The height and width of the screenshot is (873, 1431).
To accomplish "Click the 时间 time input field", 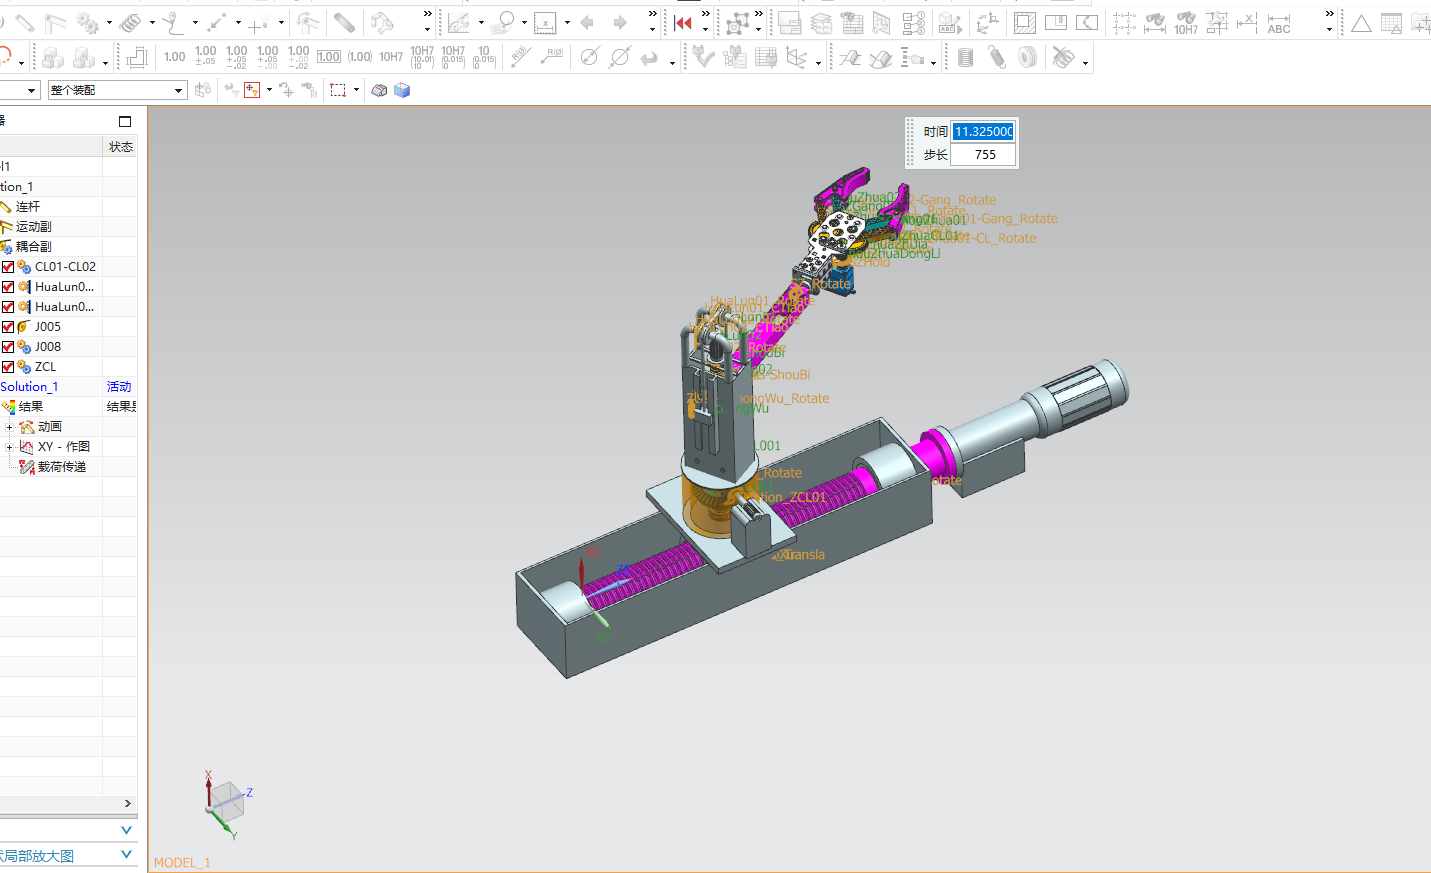I will 983,131.
